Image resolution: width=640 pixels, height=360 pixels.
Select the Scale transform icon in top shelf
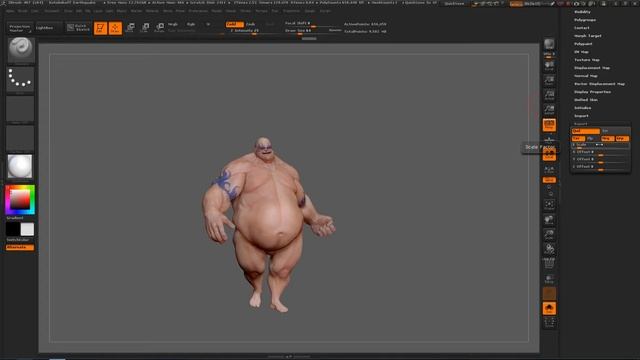tap(145, 28)
